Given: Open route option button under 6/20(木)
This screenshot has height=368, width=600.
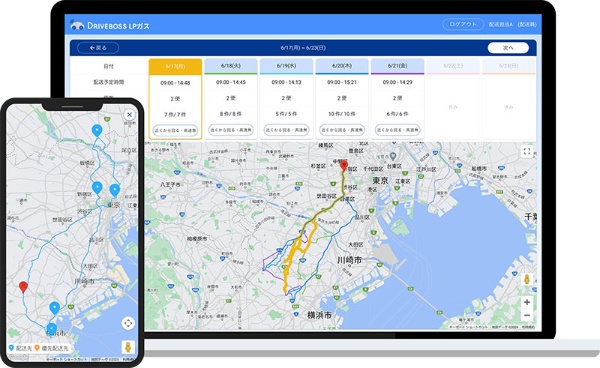Looking at the screenshot, I should (x=342, y=130).
